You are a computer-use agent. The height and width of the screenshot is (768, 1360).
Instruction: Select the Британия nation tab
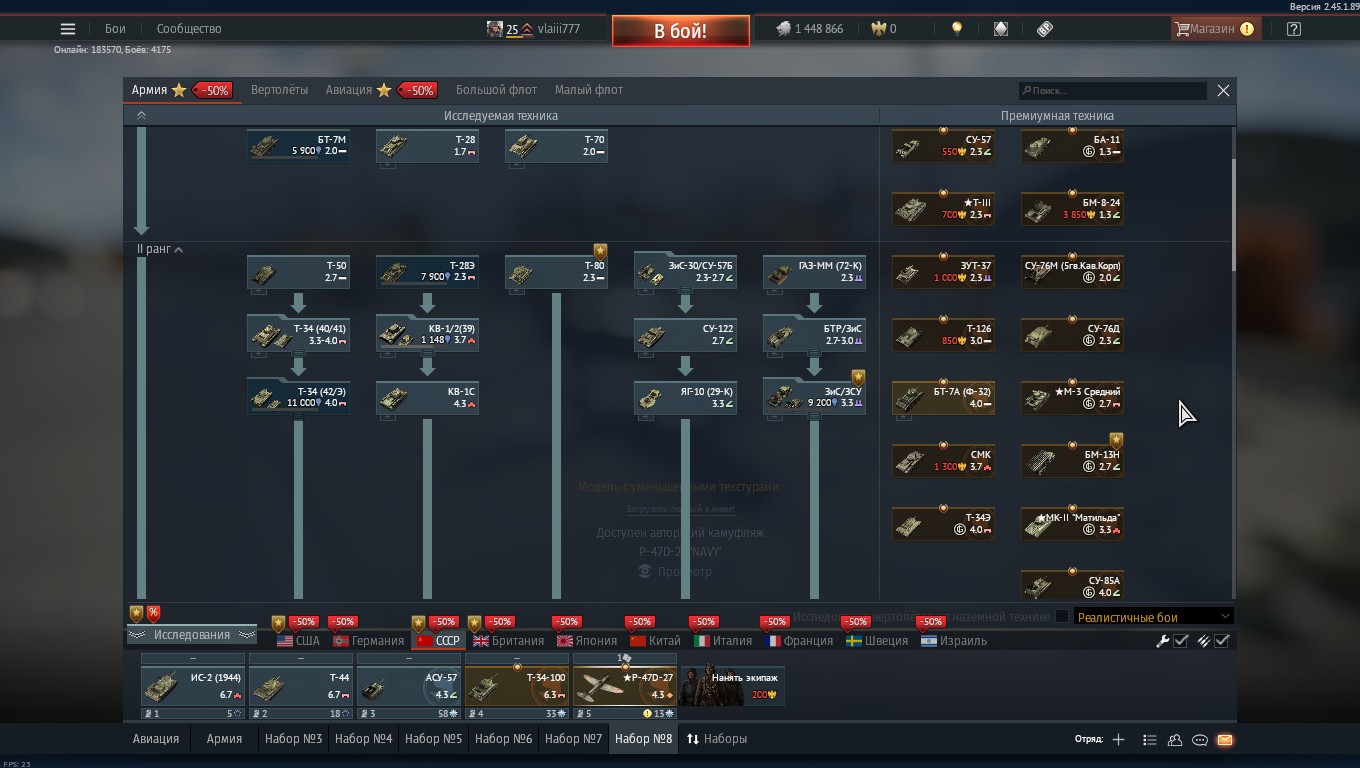pyautogui.click(x=509, y=641)
